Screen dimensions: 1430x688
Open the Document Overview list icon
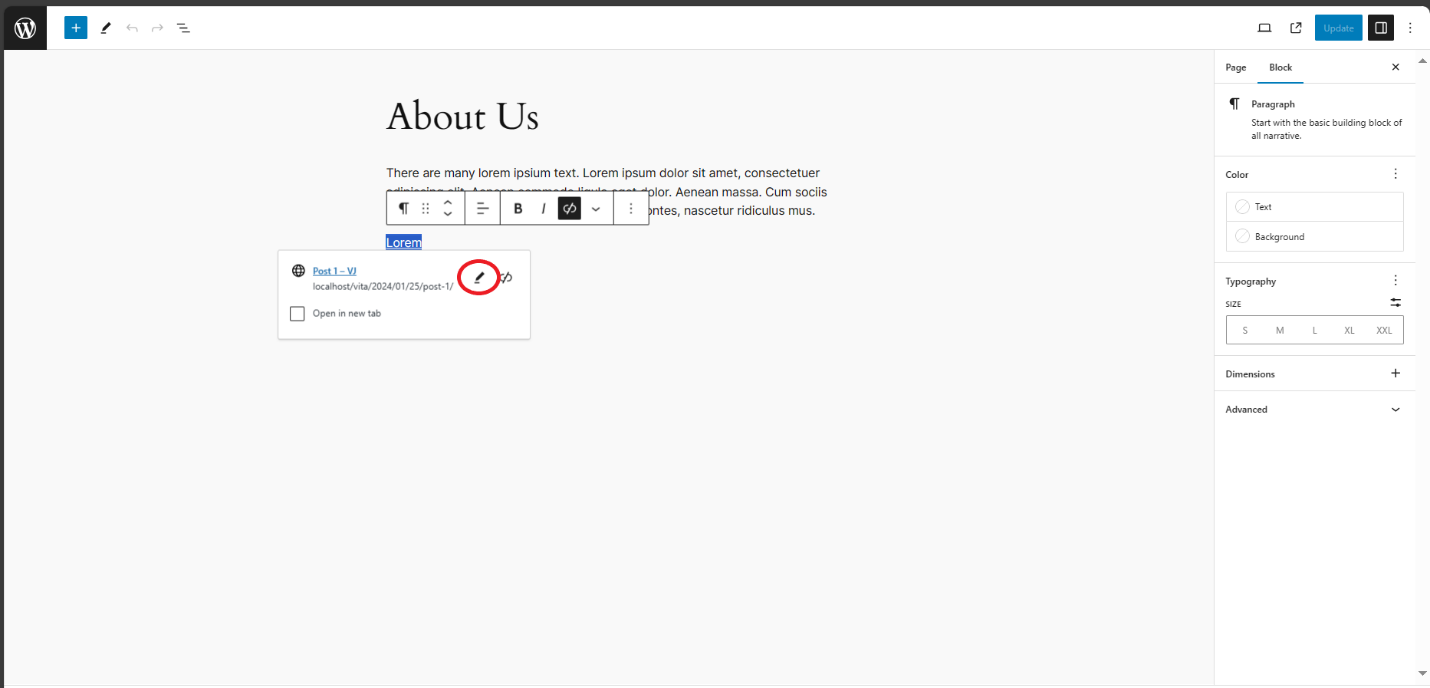click(184, 28)
